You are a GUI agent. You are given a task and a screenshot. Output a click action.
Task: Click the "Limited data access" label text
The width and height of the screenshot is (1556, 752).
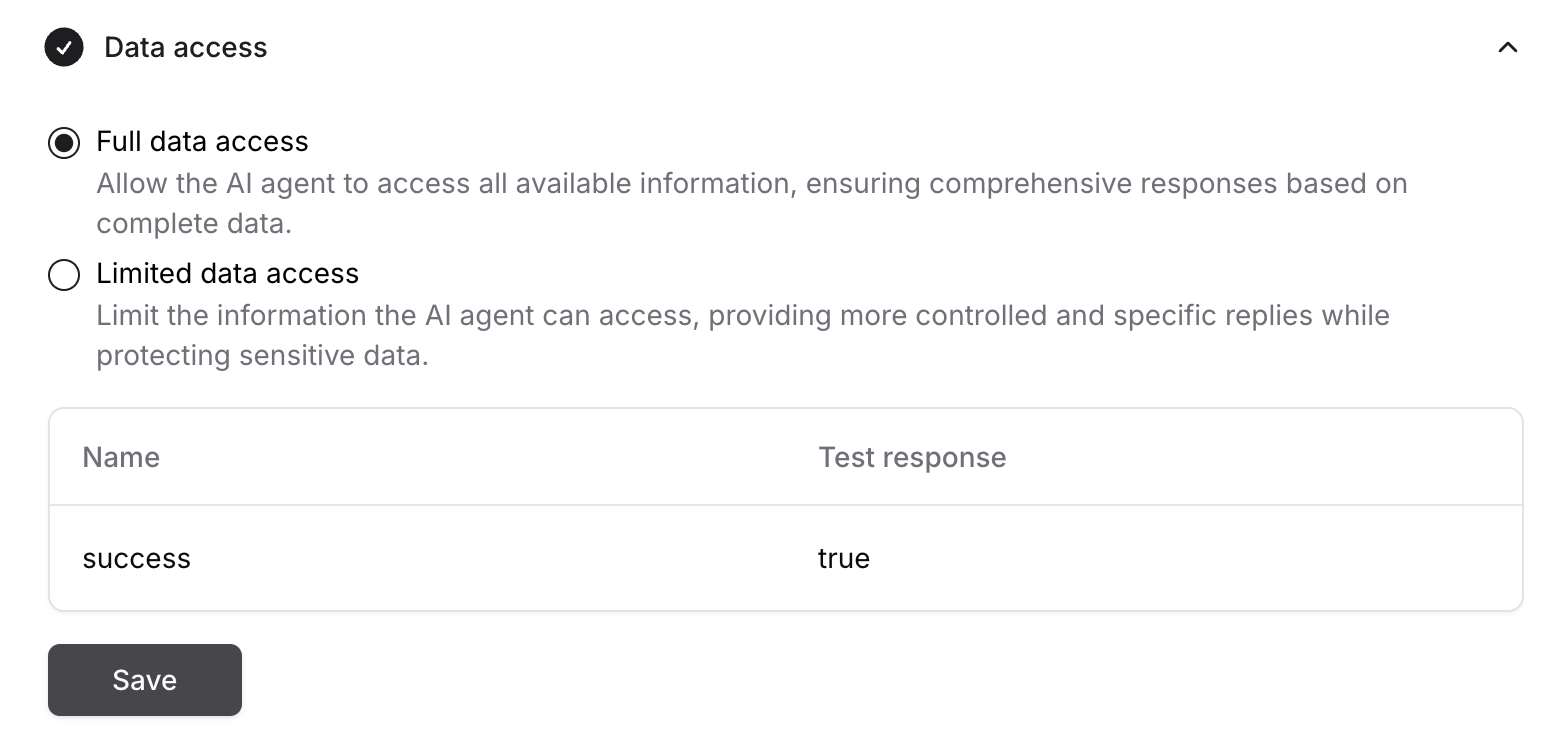pos(227,274)
